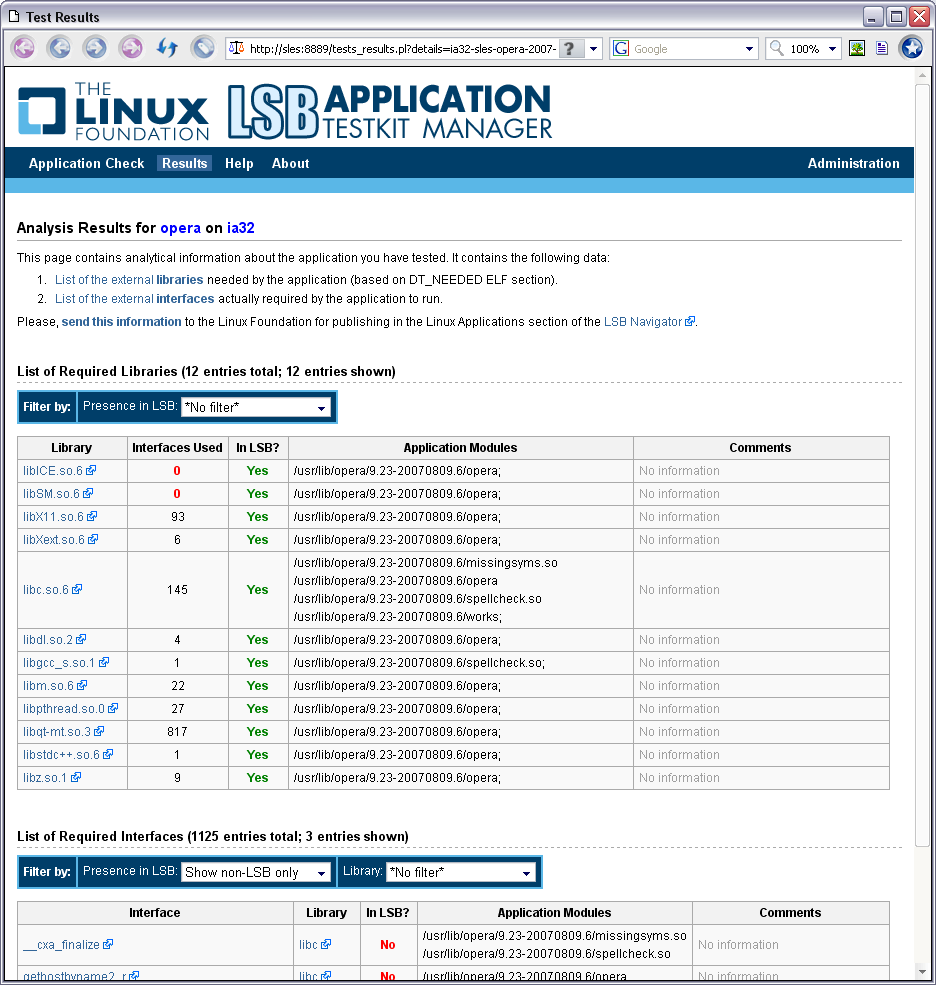This screenshot has width=936, height=985.
Task: Open the address bar history dropdown arrow
Action: (593, 48)
